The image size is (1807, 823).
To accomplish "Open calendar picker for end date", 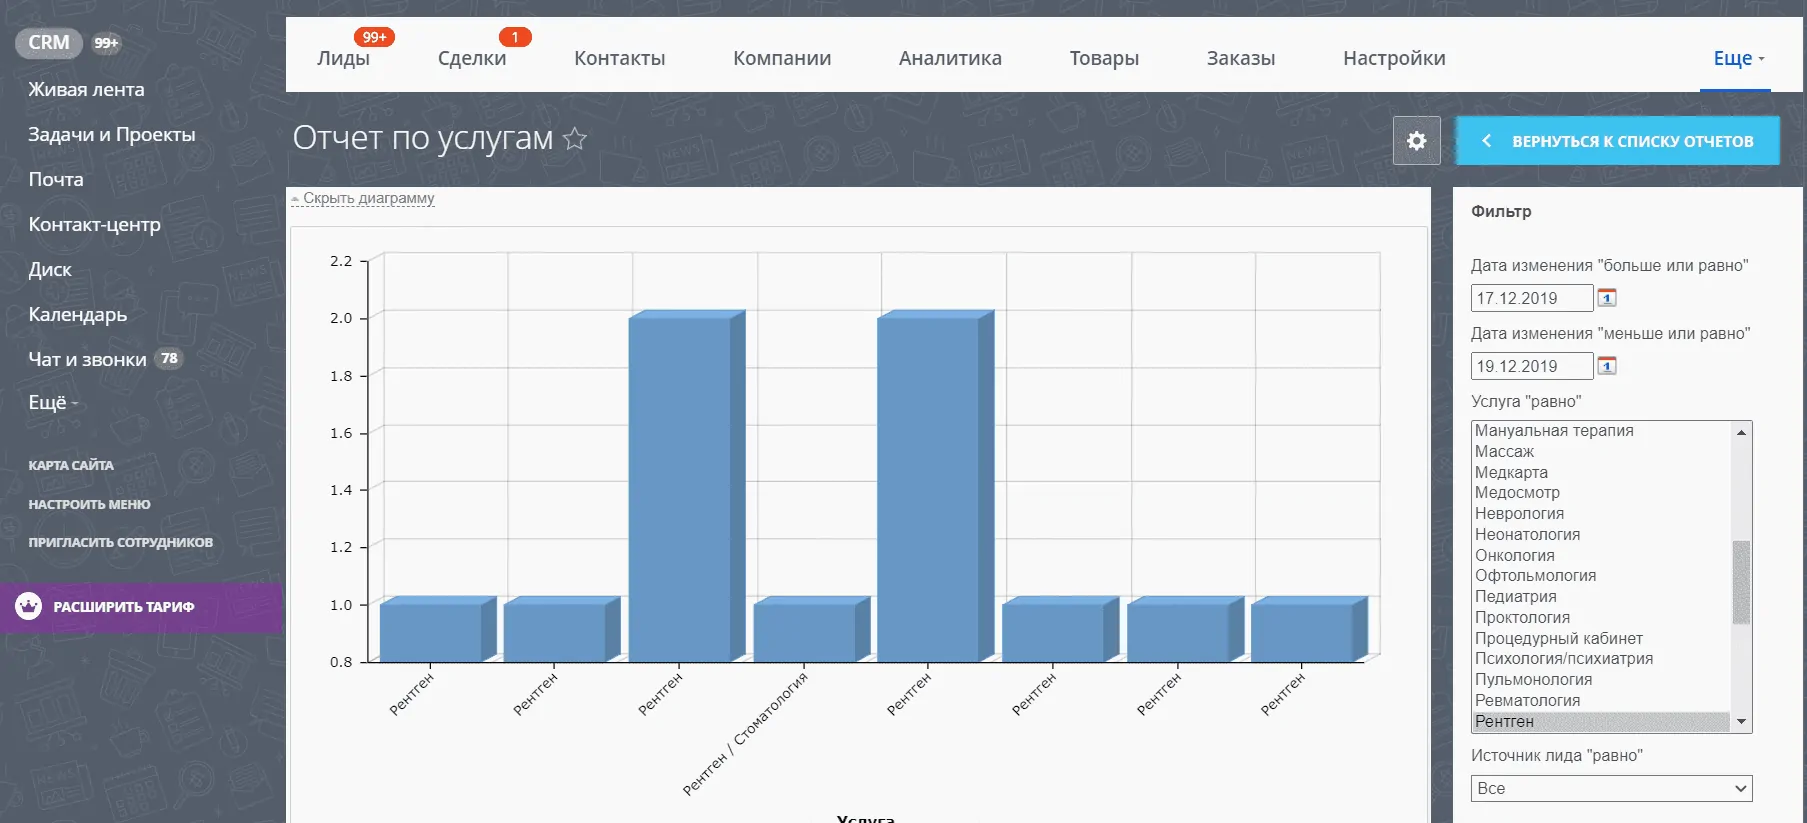I will tap(1607, 366).
